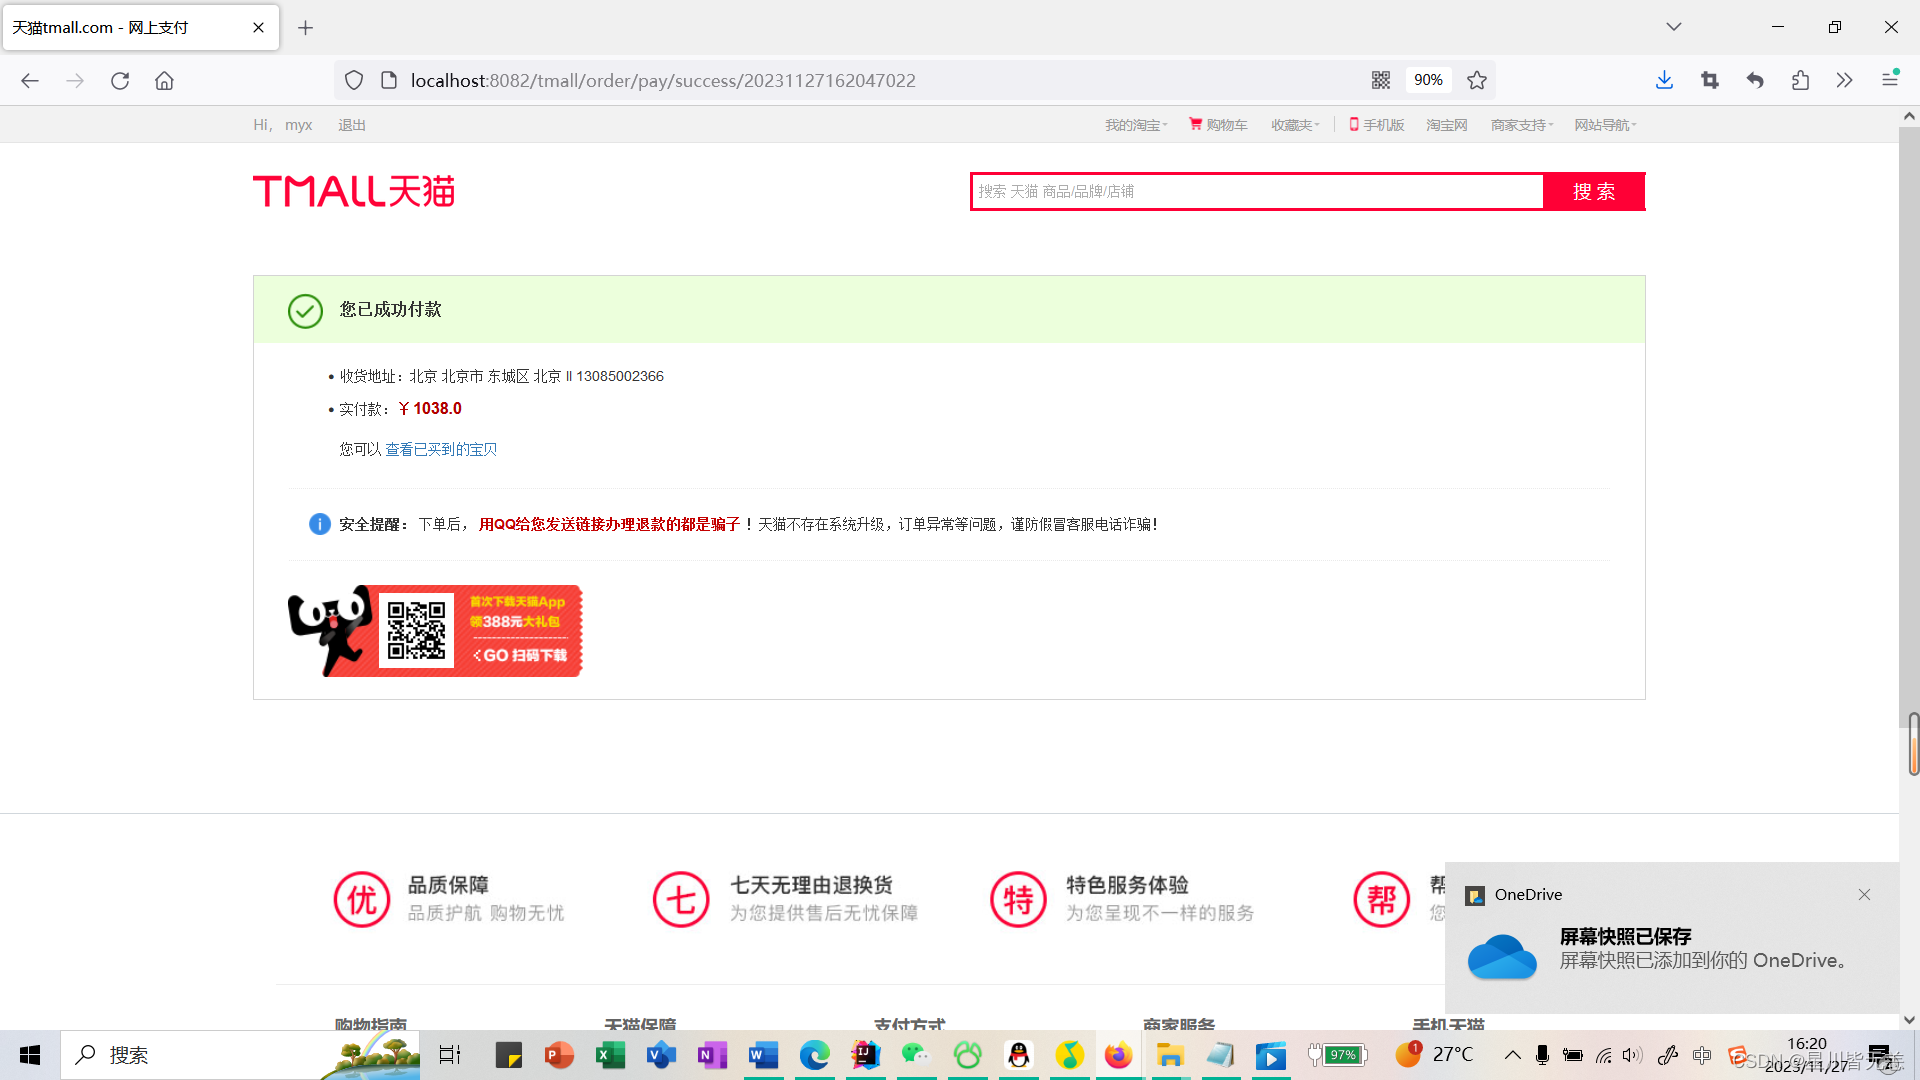Show site tracking protection shield info
This screenshot has width=1920, height=1080.
[354, 80]
